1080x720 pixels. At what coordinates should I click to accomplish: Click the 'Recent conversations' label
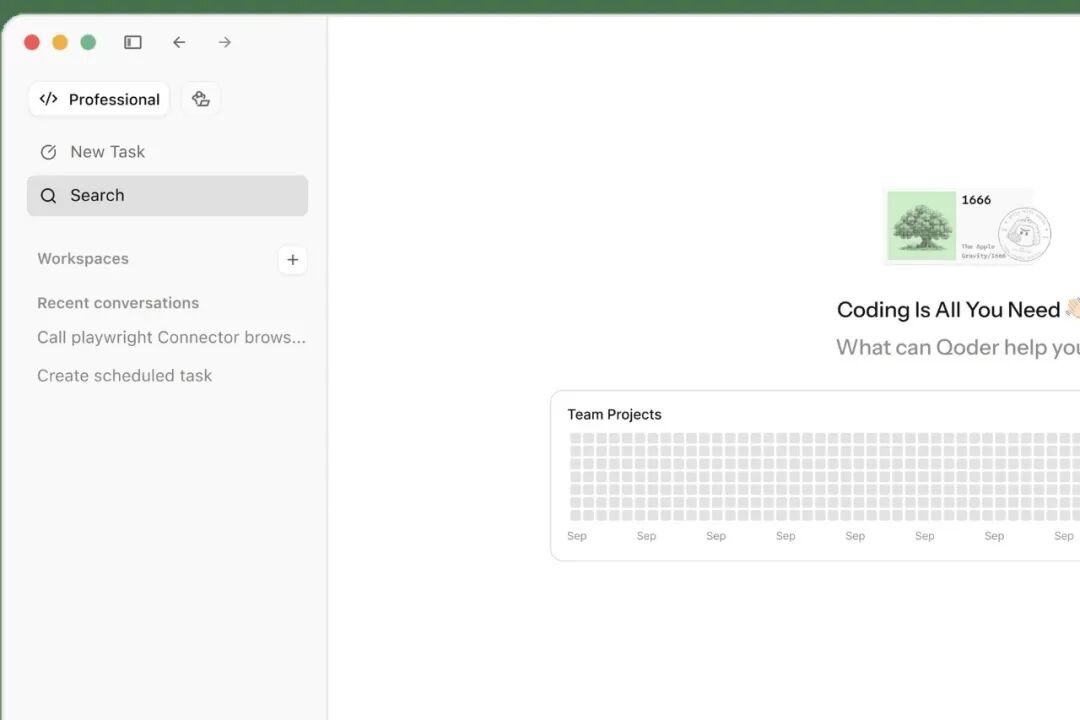tap(118, 303)
